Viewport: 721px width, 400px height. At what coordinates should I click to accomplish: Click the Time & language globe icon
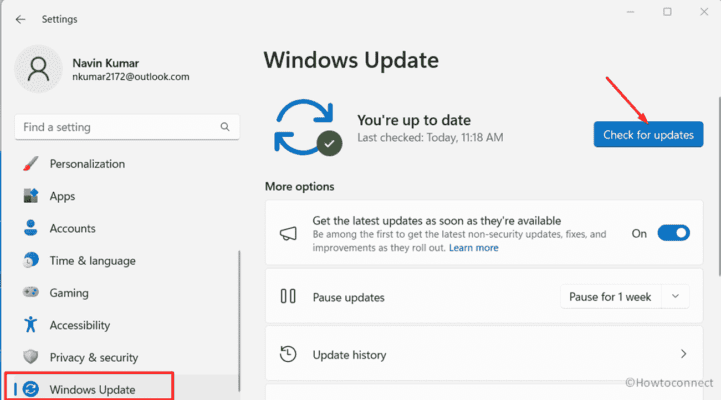point(31,260)
